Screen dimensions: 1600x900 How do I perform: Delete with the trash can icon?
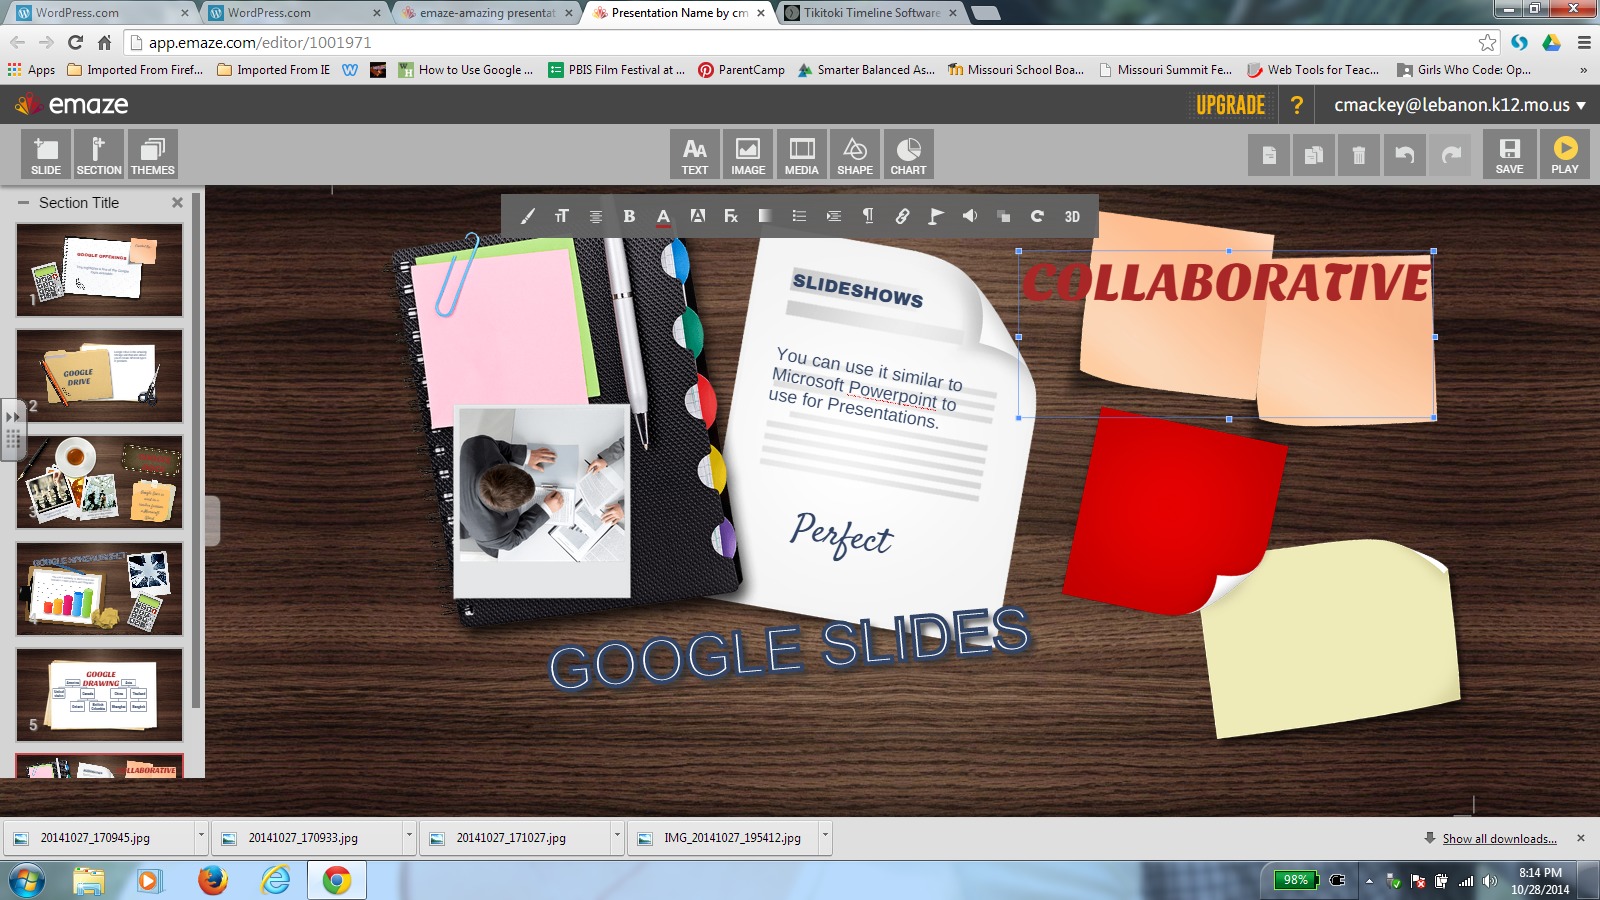pos(1358,155)
